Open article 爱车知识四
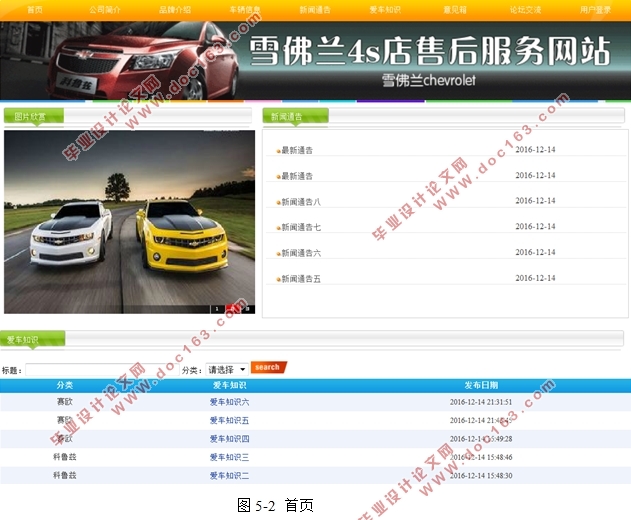Image resolution: width=631 pixels, height=520 pixels. click(229, 439)
